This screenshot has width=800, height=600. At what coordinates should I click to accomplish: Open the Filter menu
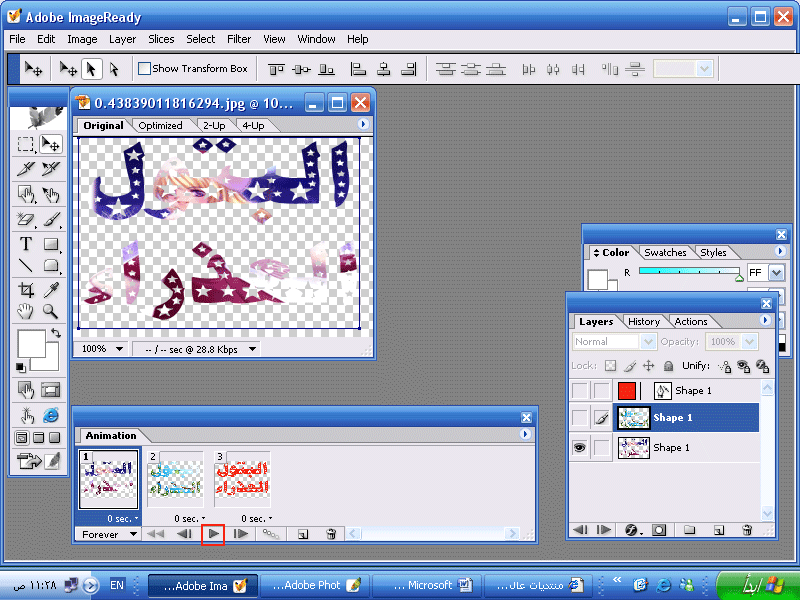[239, 39]
